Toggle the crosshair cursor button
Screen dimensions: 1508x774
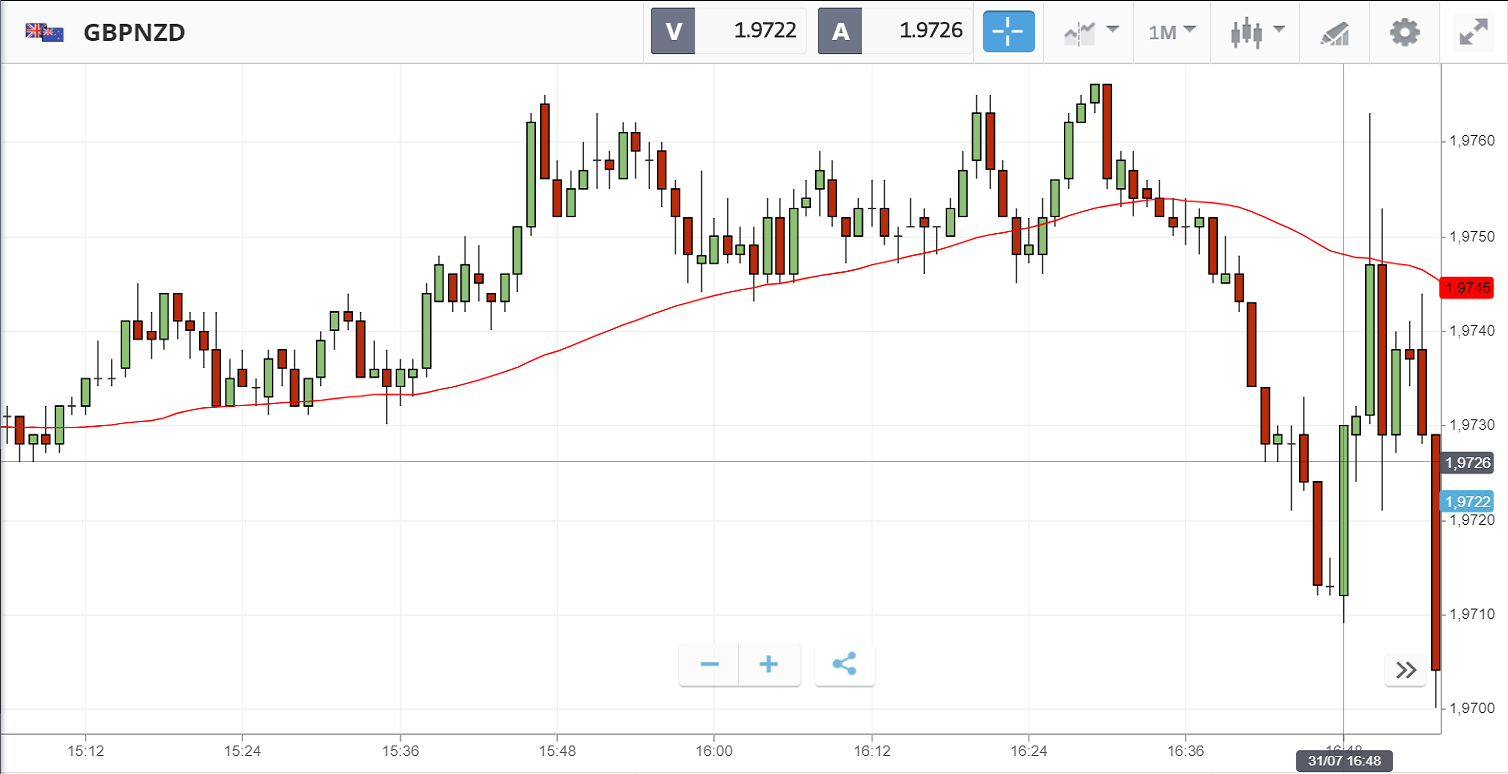click(x=1008, y=31)
